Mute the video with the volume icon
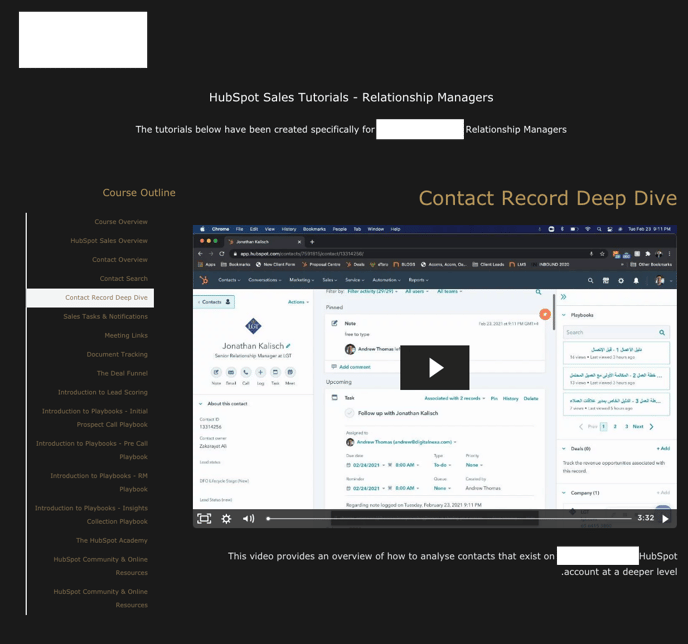 tap(248, 518)
